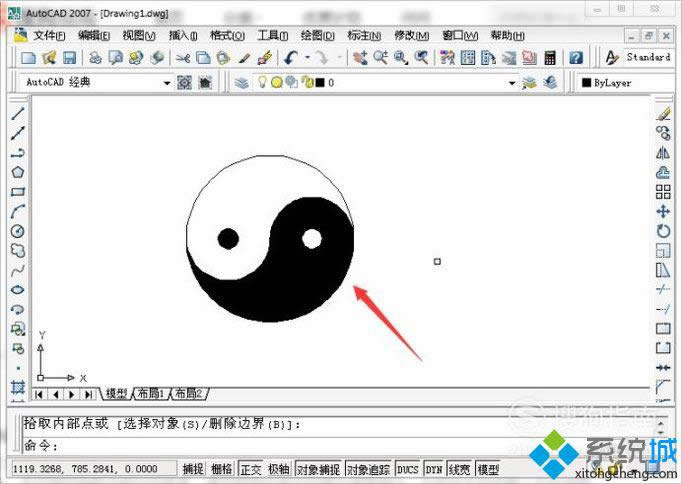682x484 pixels.
Task: Toggle DYN dynamic input in status bar
Action: pyautogui.click(x=434, y=469)
